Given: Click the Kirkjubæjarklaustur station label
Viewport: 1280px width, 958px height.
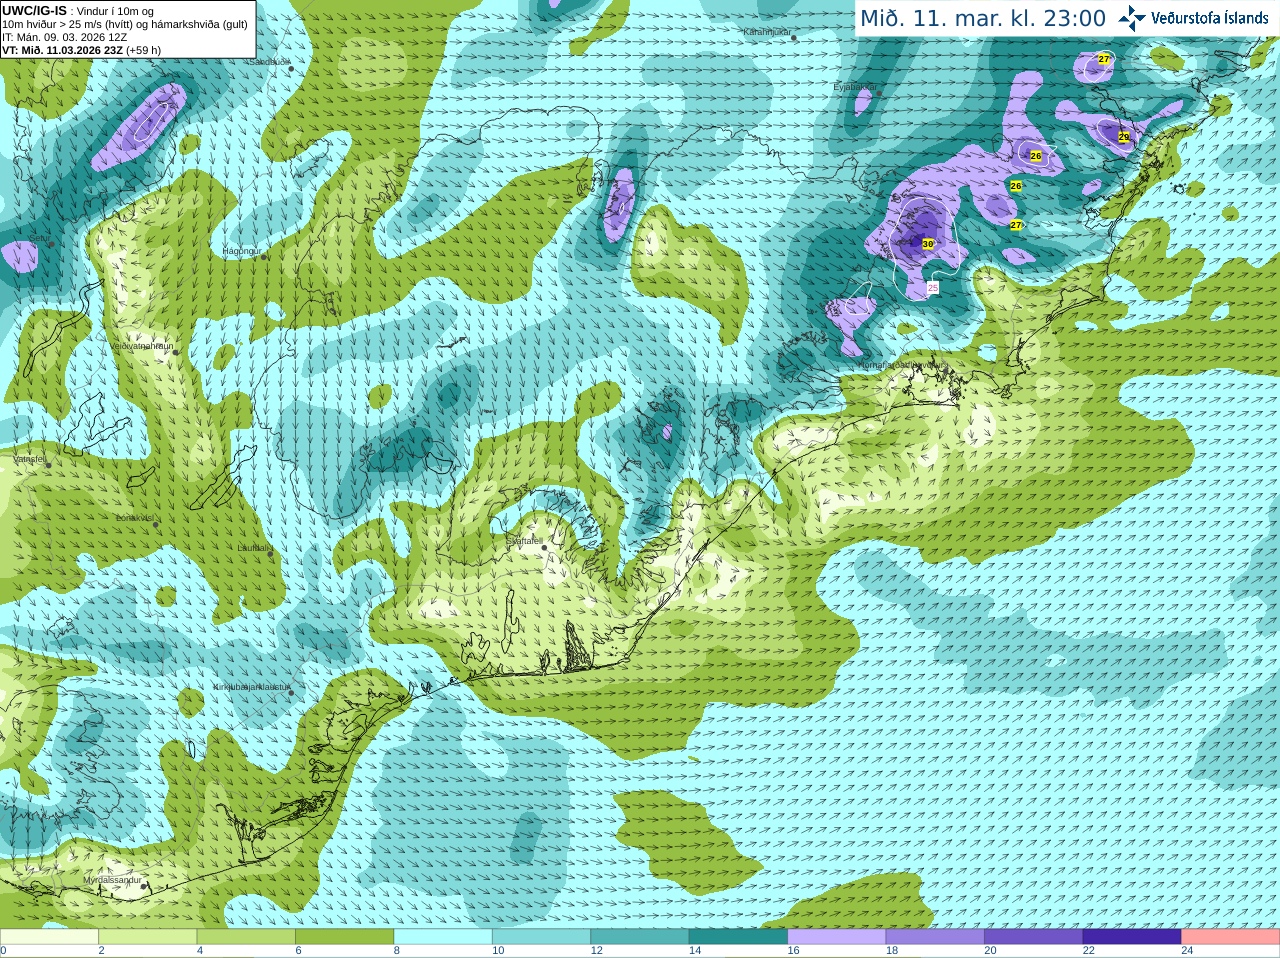Looking at the screenshot, I should point(252,688).
